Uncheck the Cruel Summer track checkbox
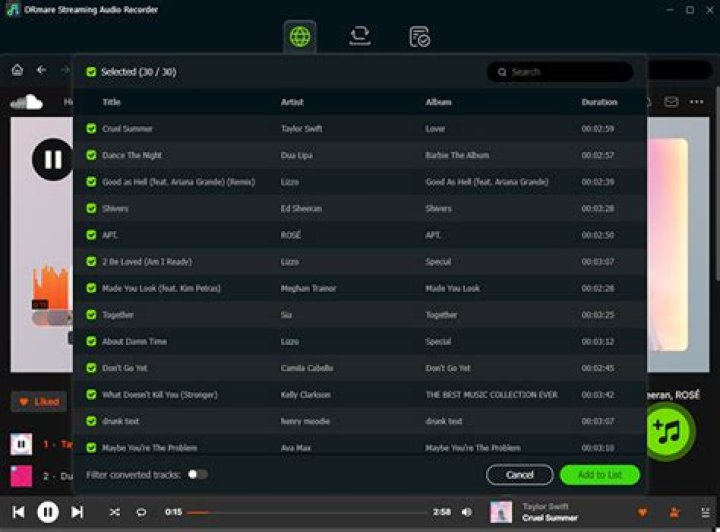This screenshot has height=532, width=720. click(91, 129)
